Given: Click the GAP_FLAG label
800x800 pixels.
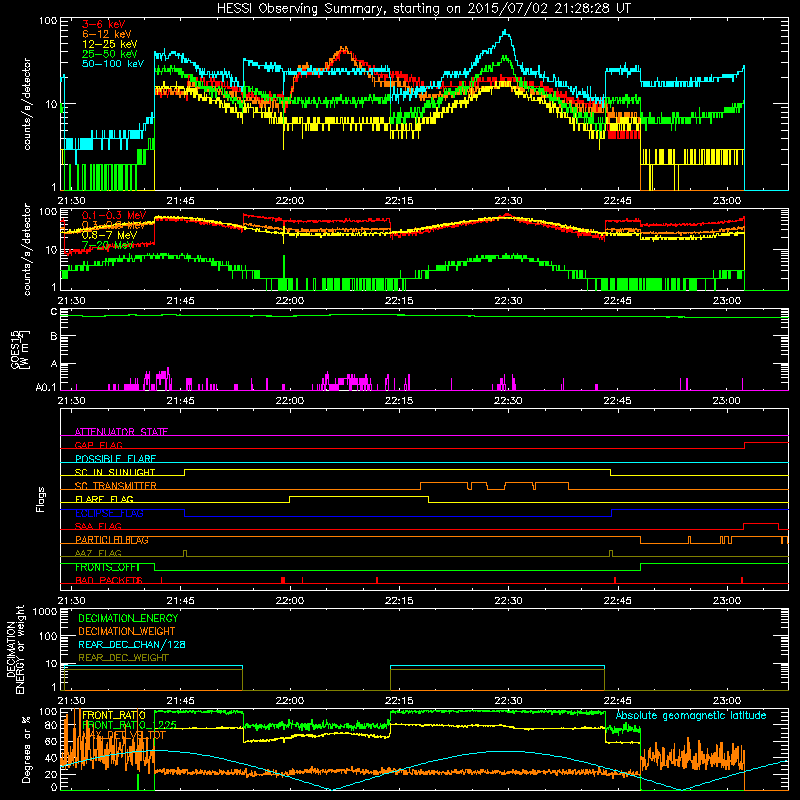Looking at the screenshot, I should click(x=98, y=445).
